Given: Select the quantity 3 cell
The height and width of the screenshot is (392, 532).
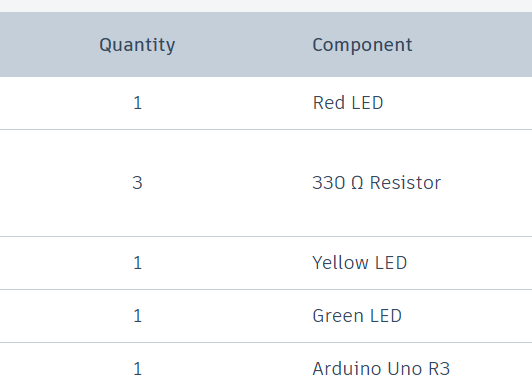Looking at the screenshot, I should pyautogui.click(x=137, y=183).
